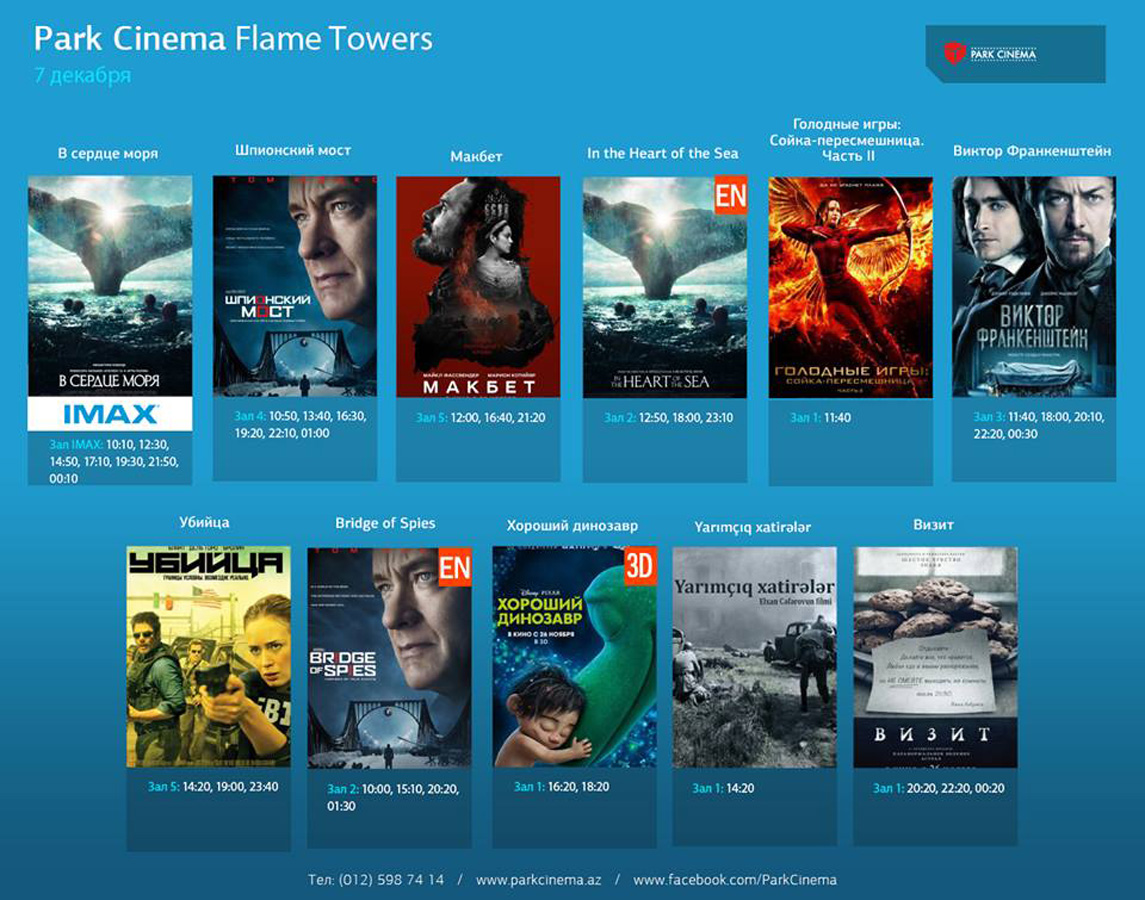Screen dimensions: 1145x900
Task: Click Зал 2 showtimes 12:50, 18:00, 23:10
Action: pos(668,418)
